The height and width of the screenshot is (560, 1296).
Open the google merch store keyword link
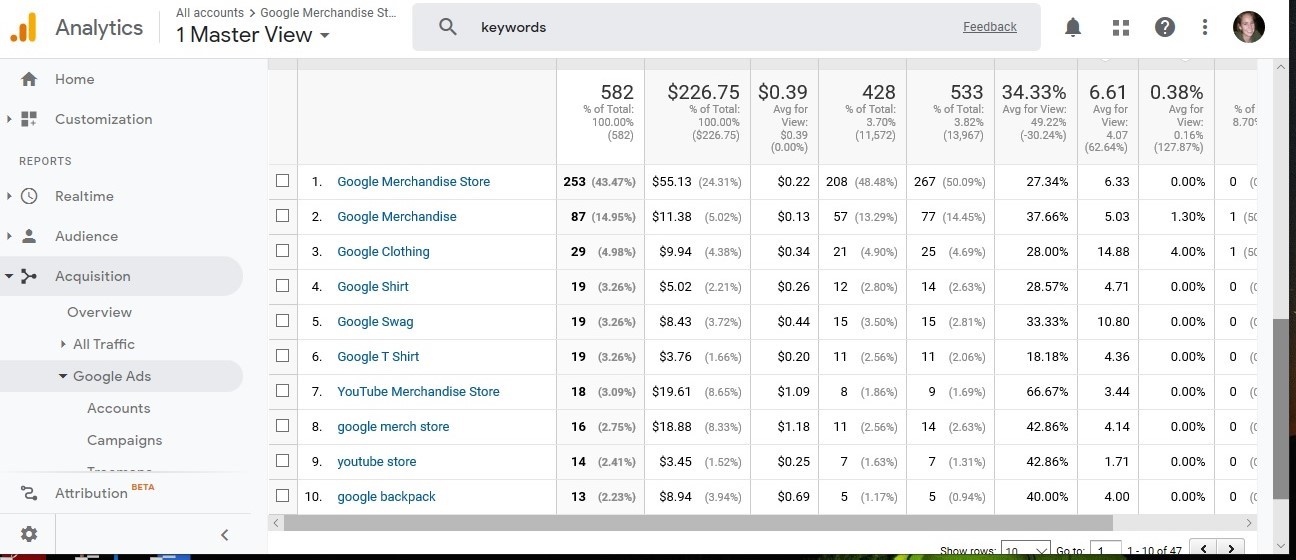pyautogui.click(x=393, y=426)
